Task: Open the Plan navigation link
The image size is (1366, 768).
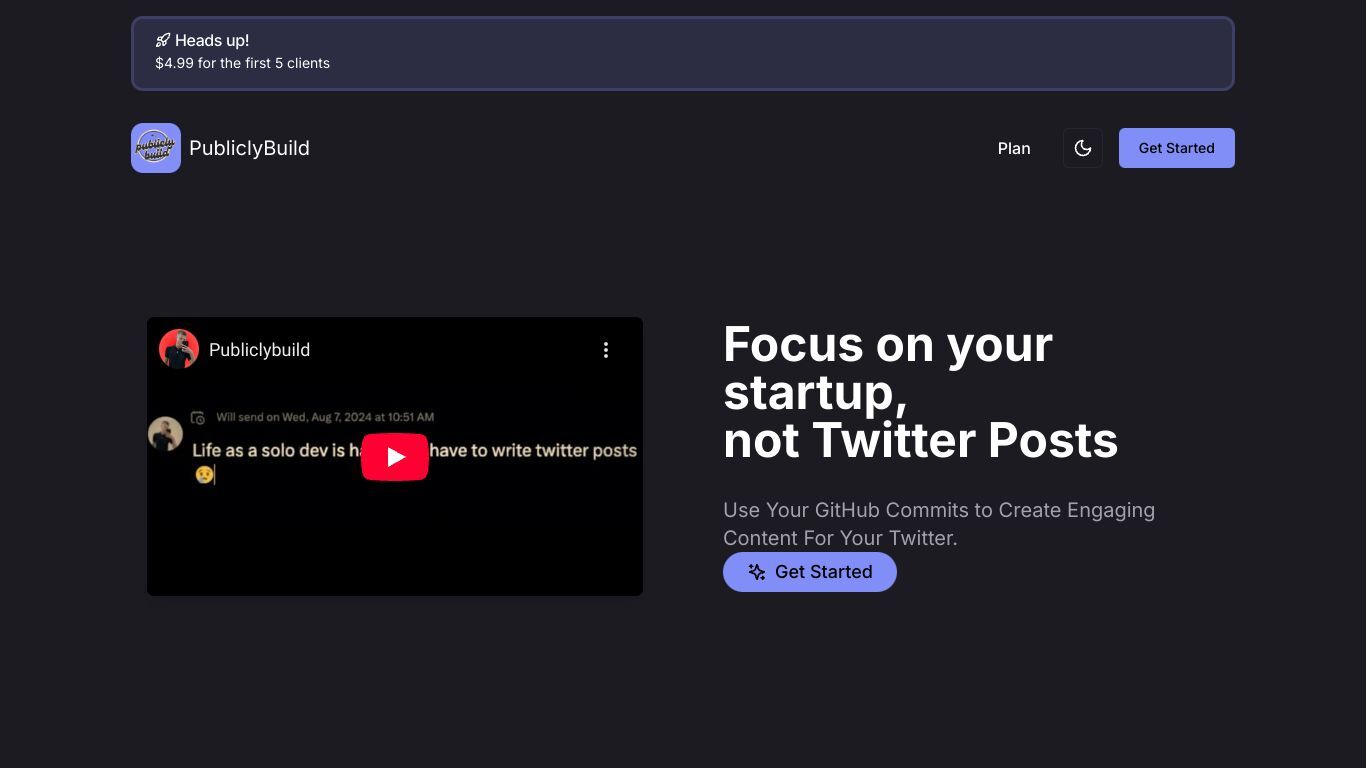Action: [1014, 148]
